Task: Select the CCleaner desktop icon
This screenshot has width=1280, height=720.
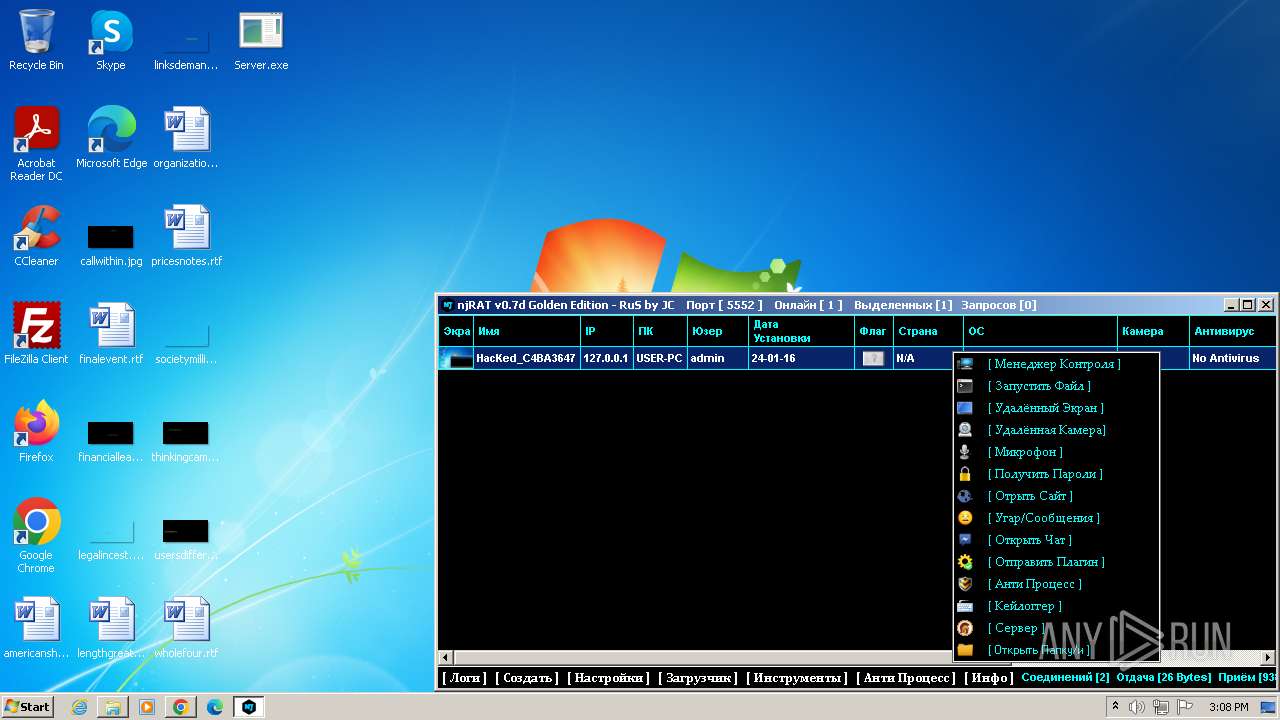Action: (x=36, y=236)
